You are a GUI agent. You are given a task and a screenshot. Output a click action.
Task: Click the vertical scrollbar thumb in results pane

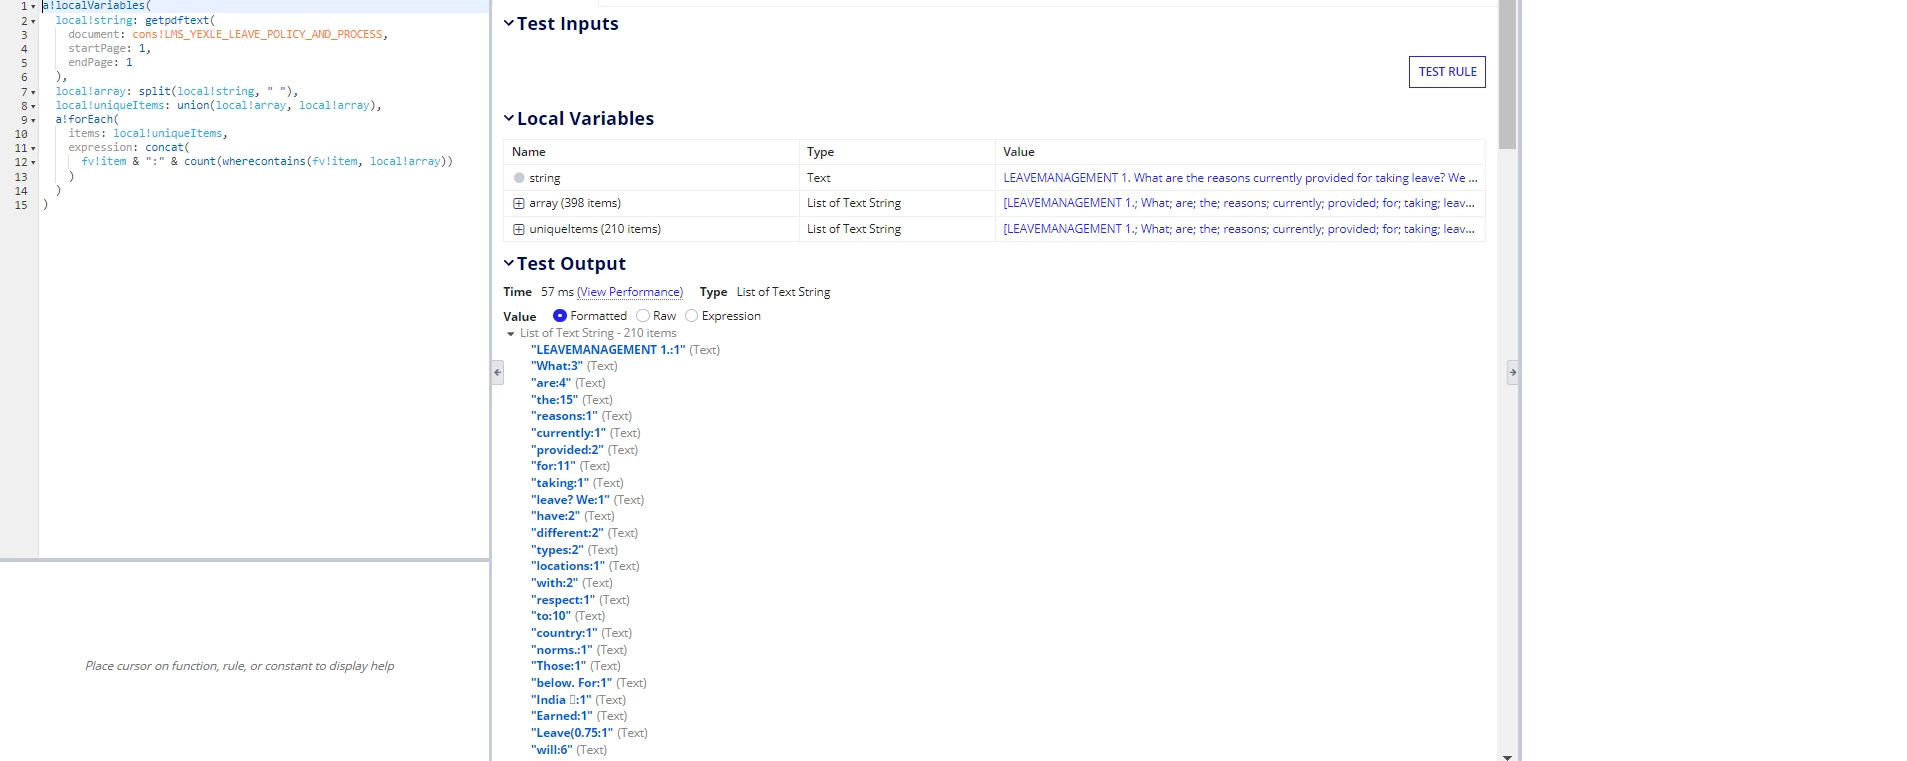point(1507,75)
